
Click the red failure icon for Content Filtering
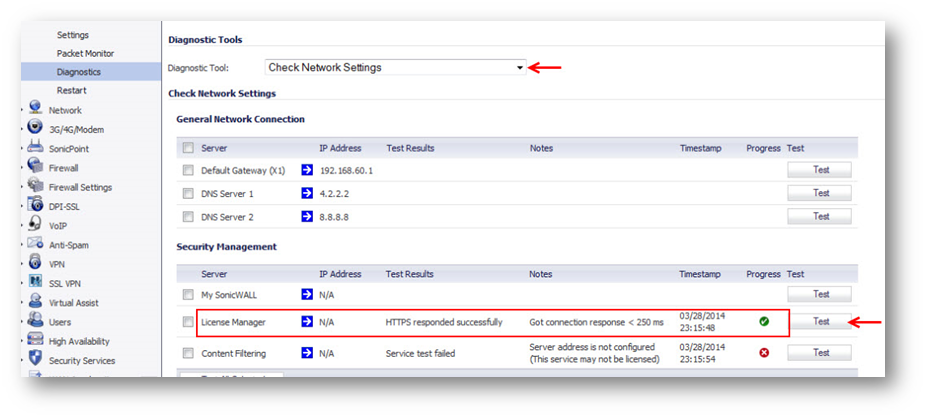764,353
